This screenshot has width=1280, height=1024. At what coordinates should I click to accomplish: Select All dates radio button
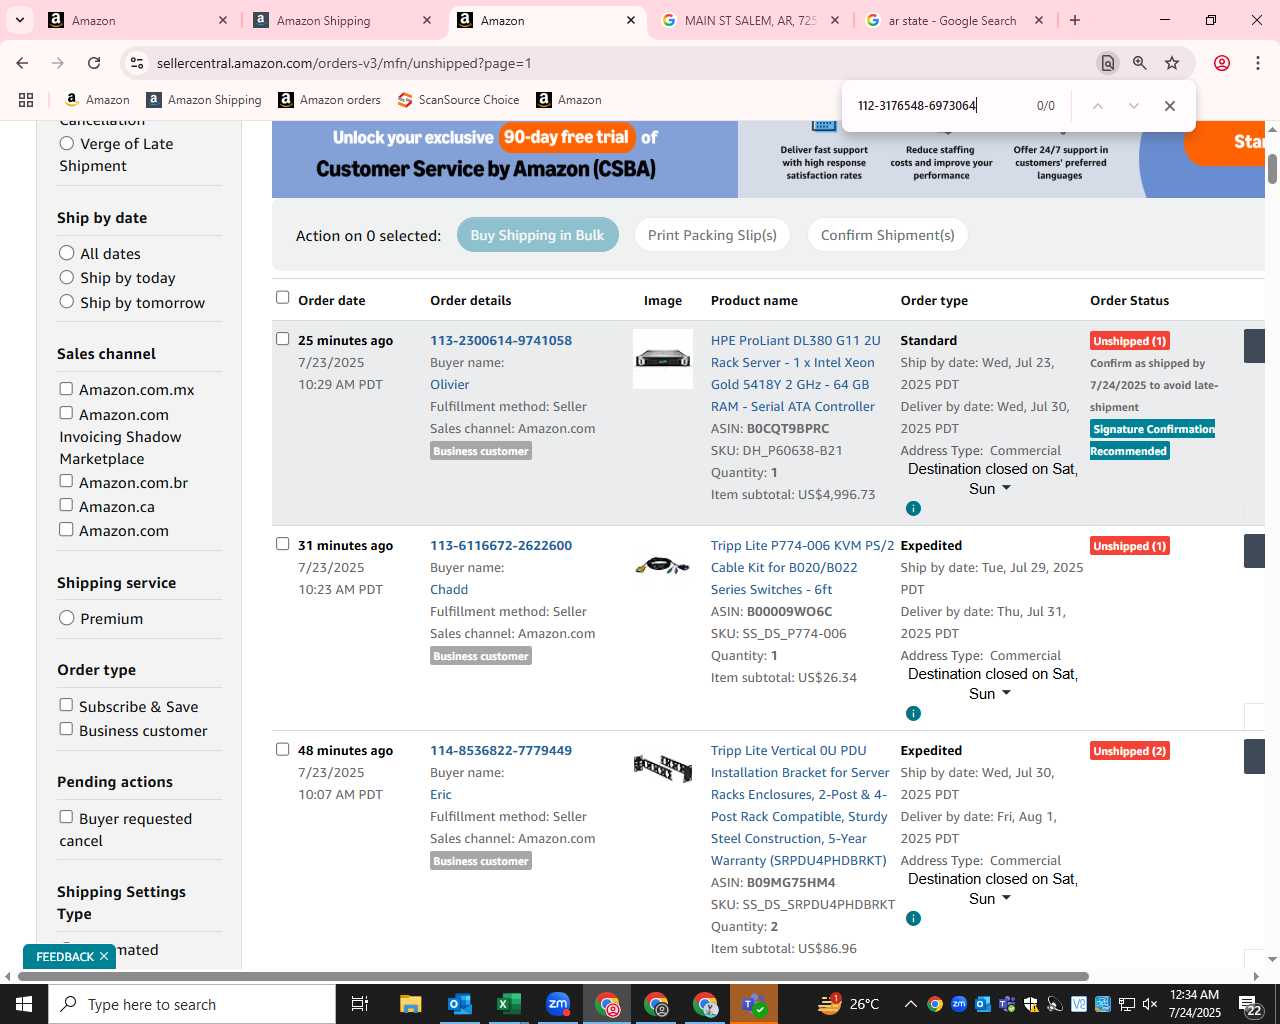[x=67, y=253]
